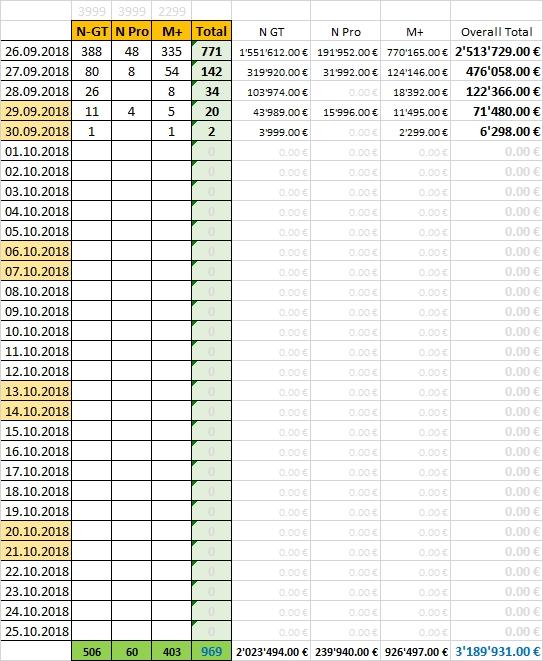Select the empty N Pro cell for 28.09.2018
The height and width of the screenshot is (661, 543).
point(132,91)
